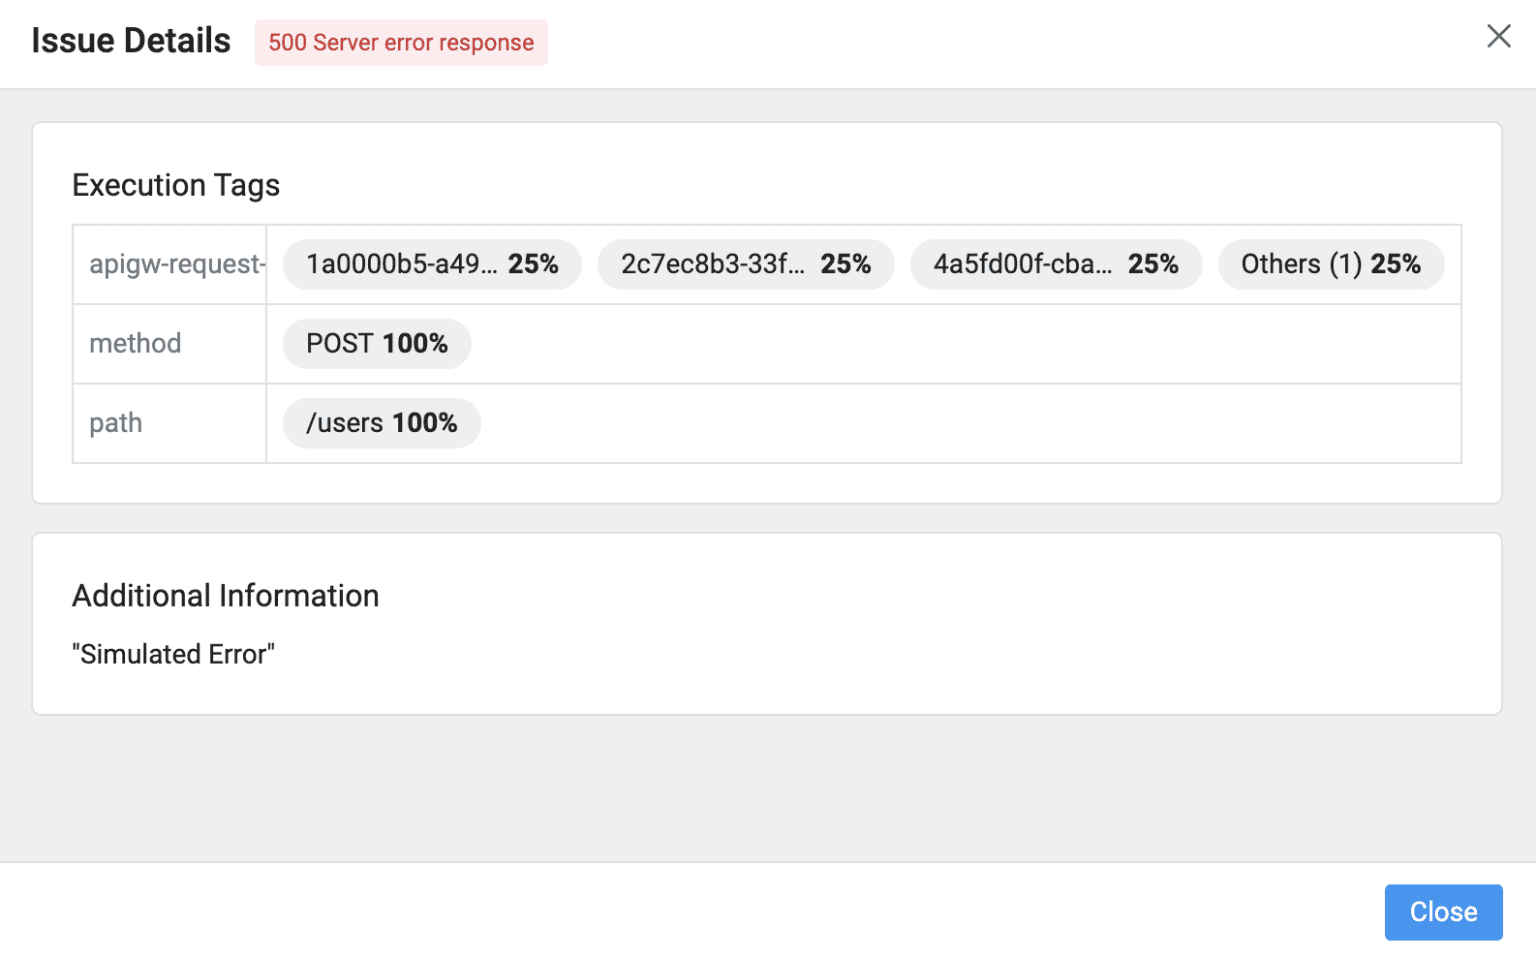Select the 2c7ec8b3-33f request tag chip
This screenshot has width=1536, height=957.
point(746,264)
